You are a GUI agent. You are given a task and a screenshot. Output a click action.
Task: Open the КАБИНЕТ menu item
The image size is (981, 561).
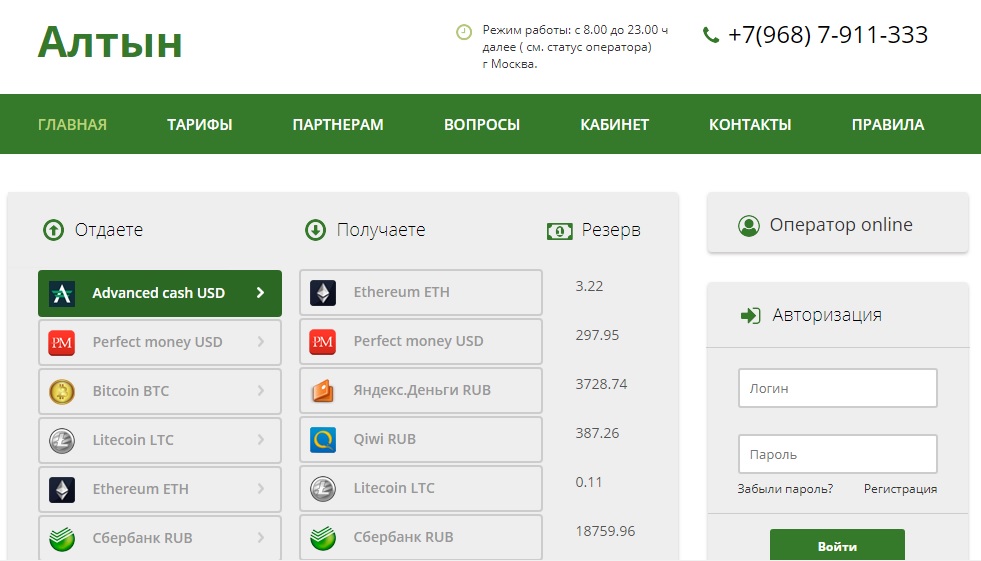[614, 124]
